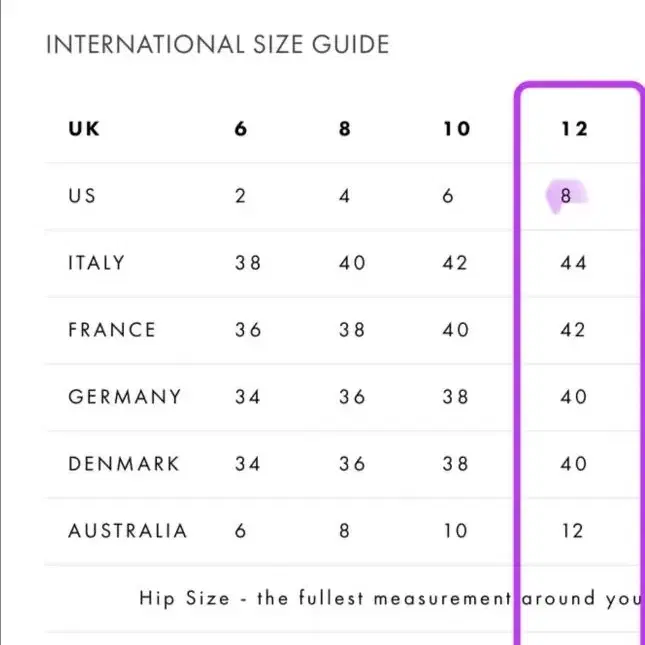Click the ITALY row label
The width and height of the screenshot is (645, 645).
click(96, 263)
